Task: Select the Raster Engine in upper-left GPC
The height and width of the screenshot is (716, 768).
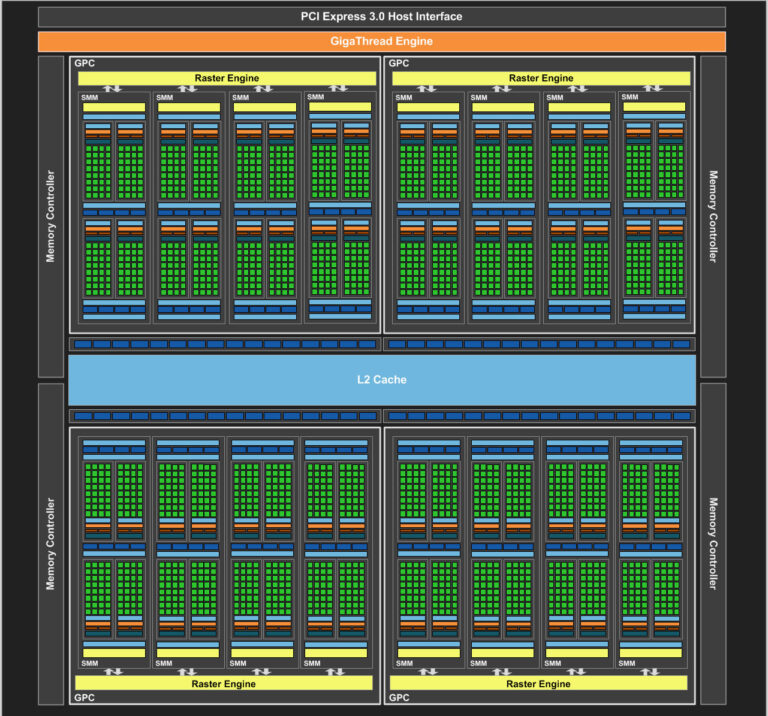Action: (x=227, y=78)
